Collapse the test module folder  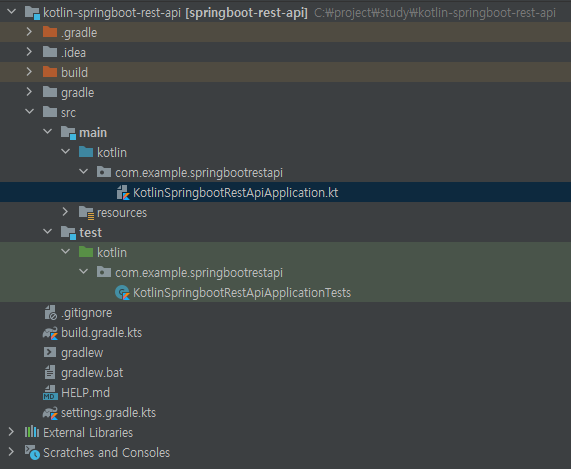pos(47,232)
